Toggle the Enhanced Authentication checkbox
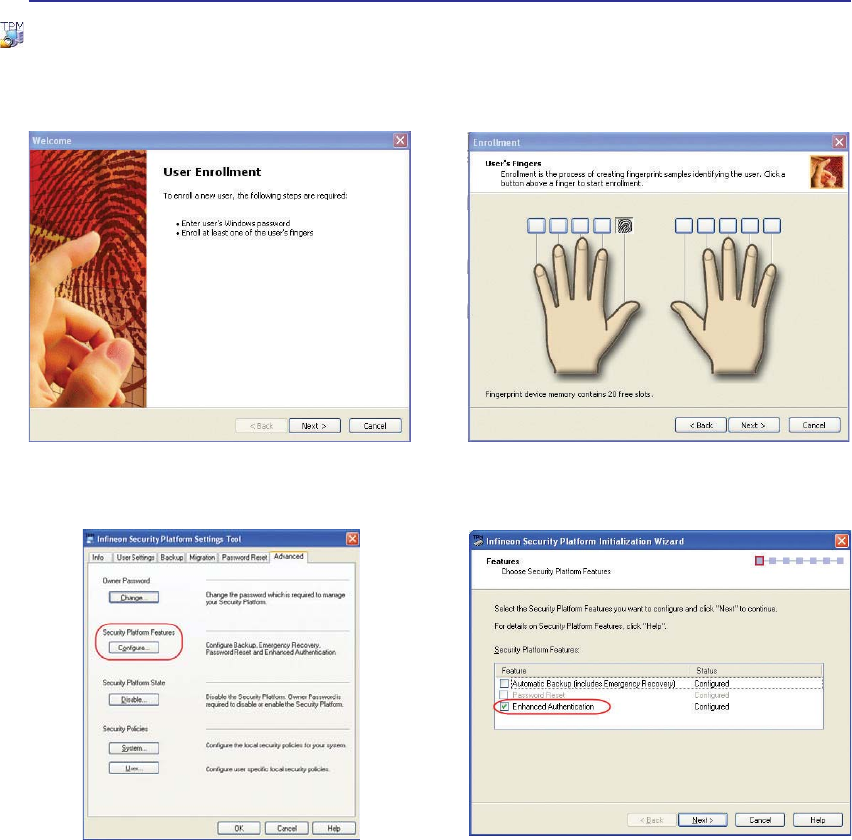 click(x=504, y=706)
